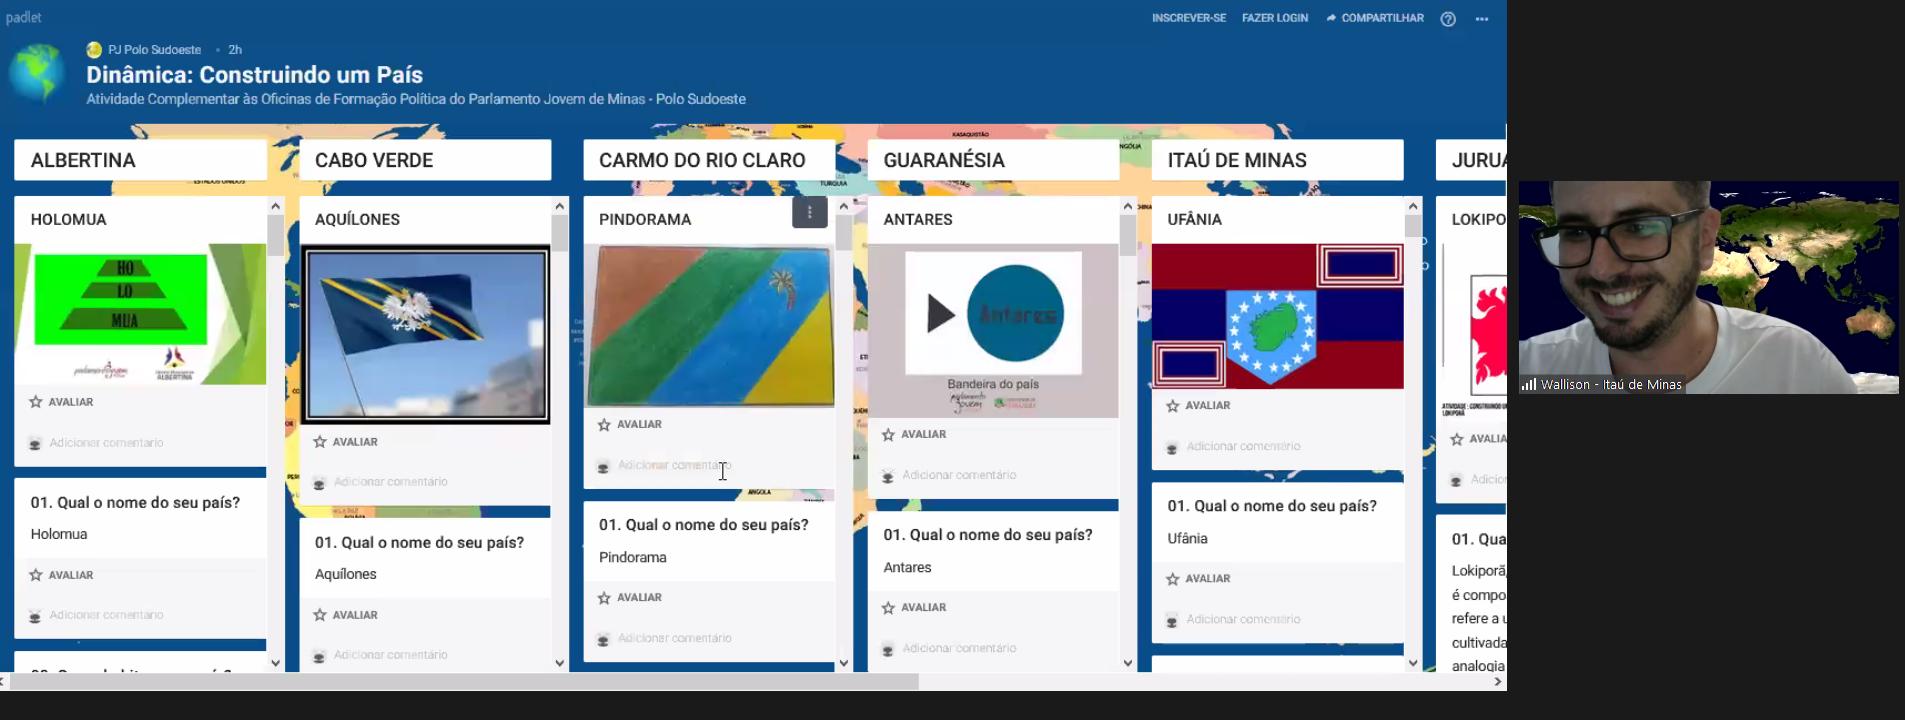Click the Compartilhar share button
The image size is (1905, 720).
1375,18
